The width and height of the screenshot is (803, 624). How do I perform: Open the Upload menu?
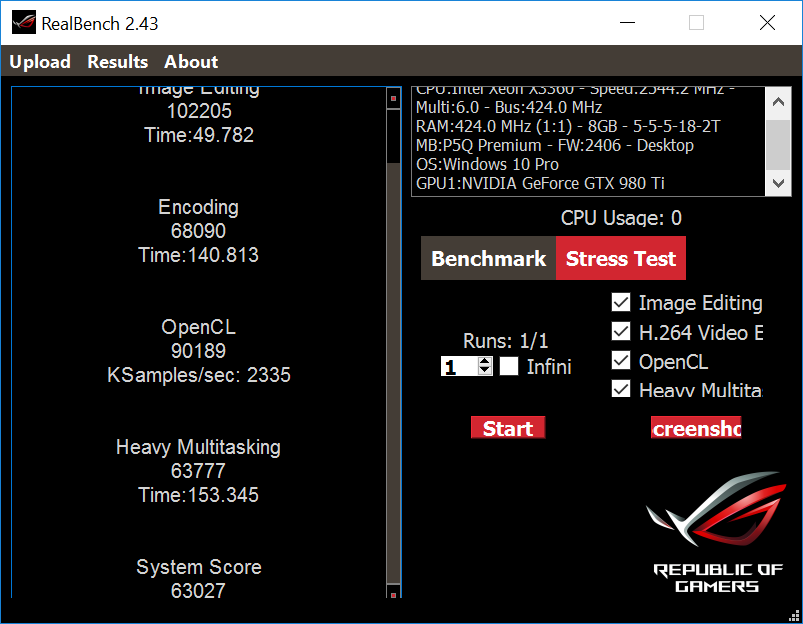(40, 62)
